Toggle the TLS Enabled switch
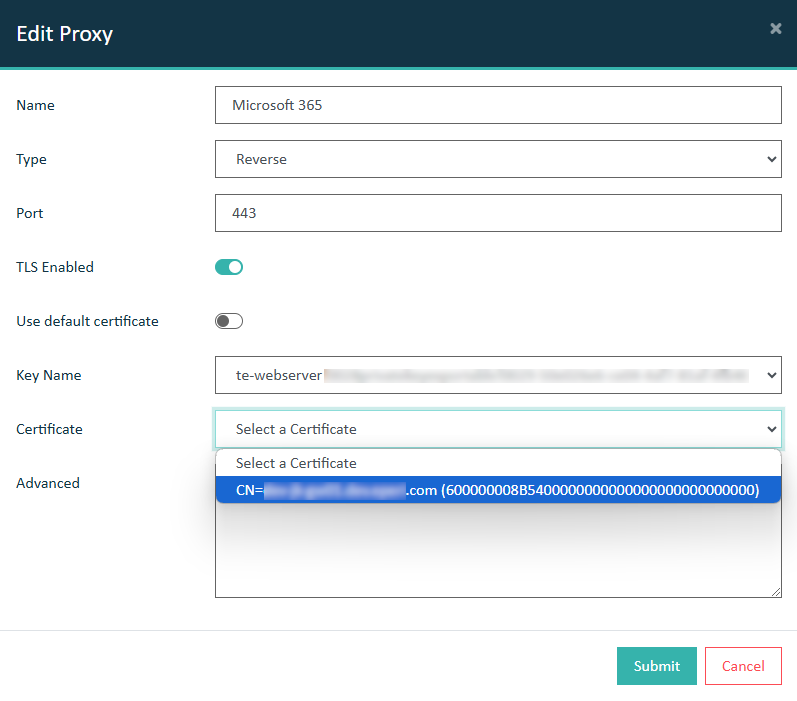The height and width of the screenshot is (701, 797). (x=229, y=267)
